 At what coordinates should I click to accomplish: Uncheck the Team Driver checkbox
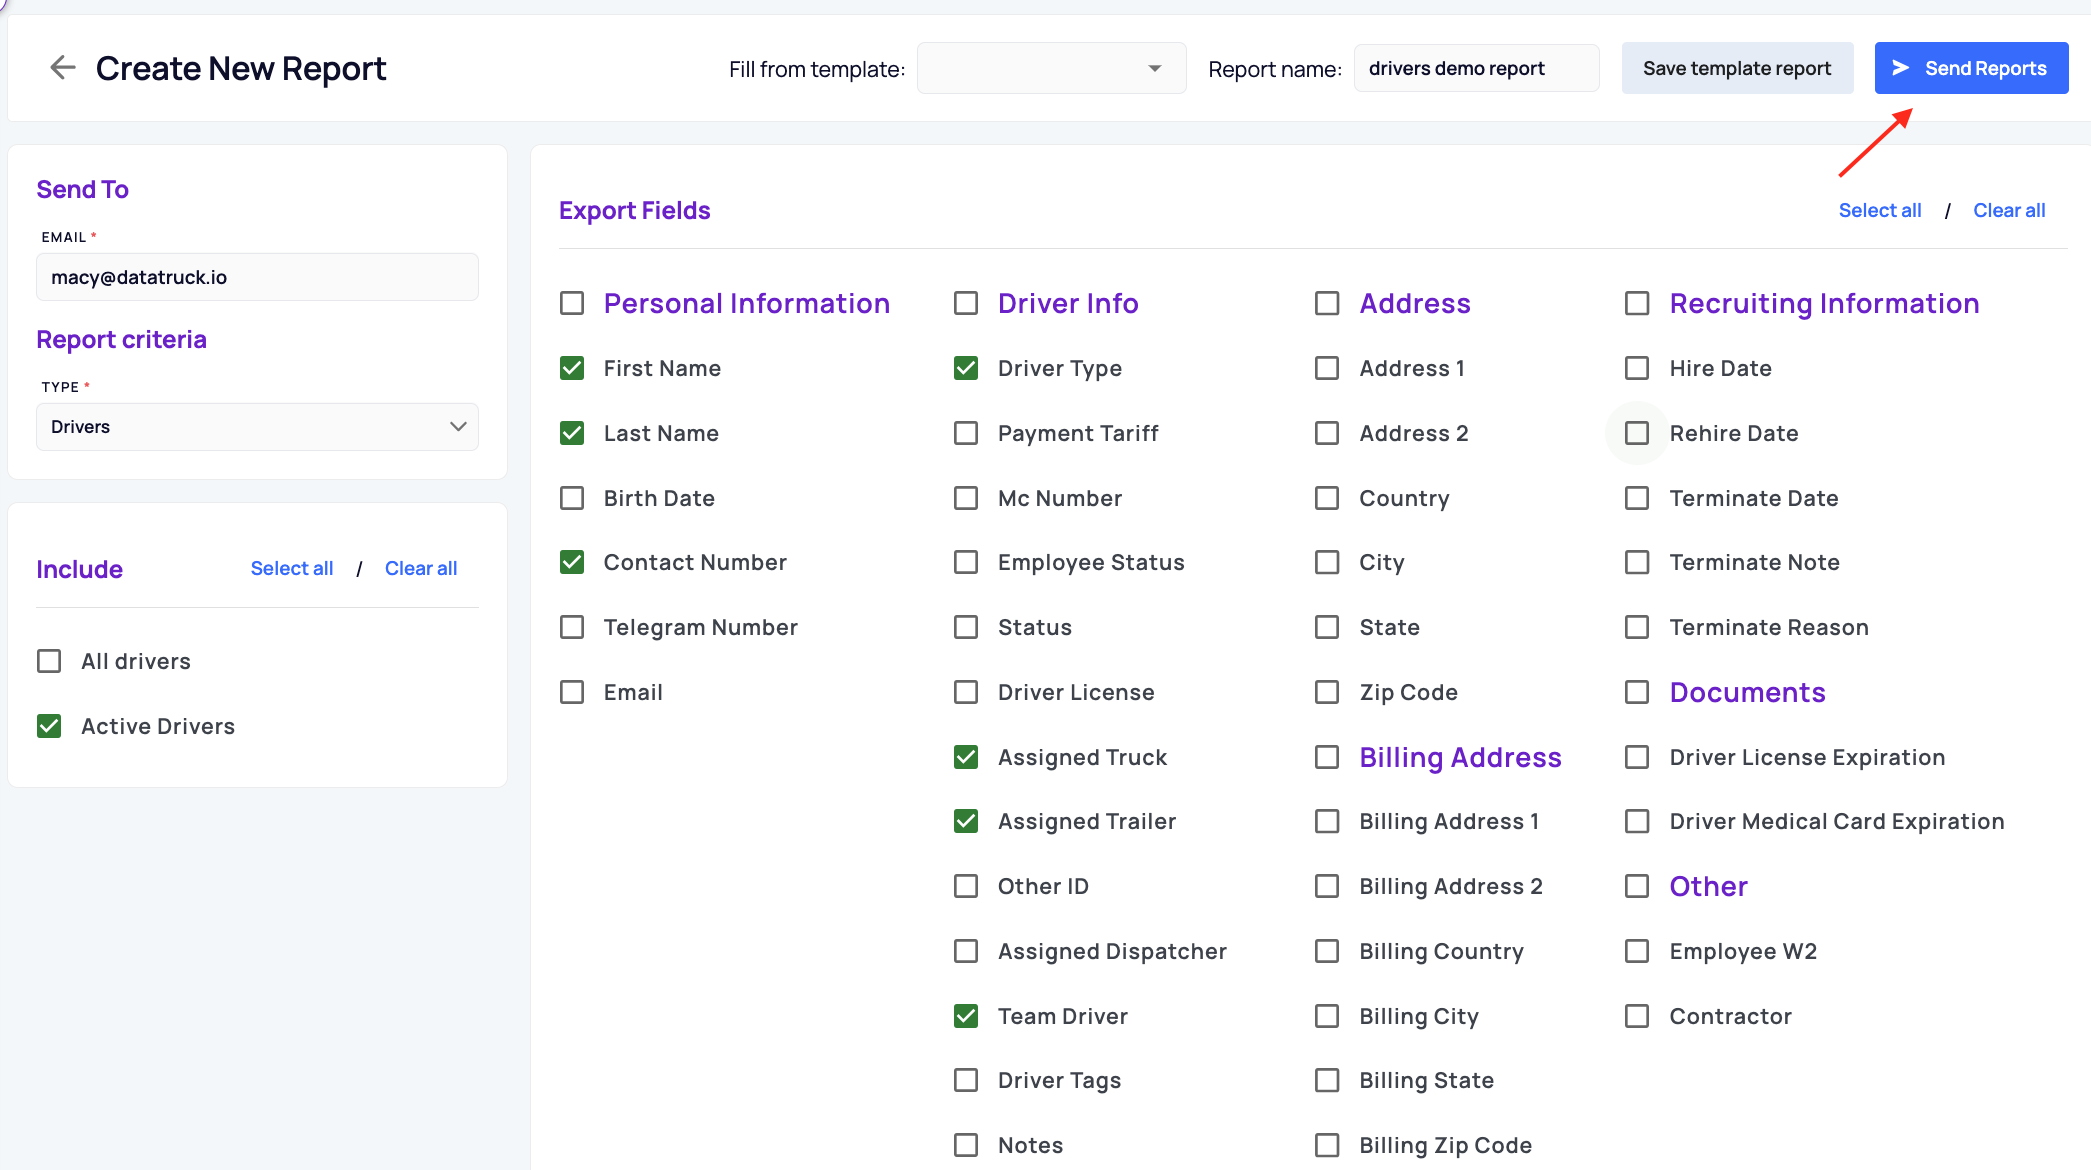click(x=966, y=1016)
